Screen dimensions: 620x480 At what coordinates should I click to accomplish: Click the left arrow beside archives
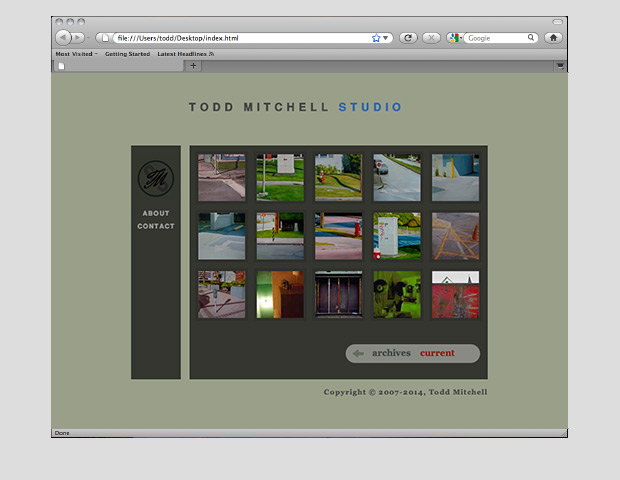(x=358, y=353)
